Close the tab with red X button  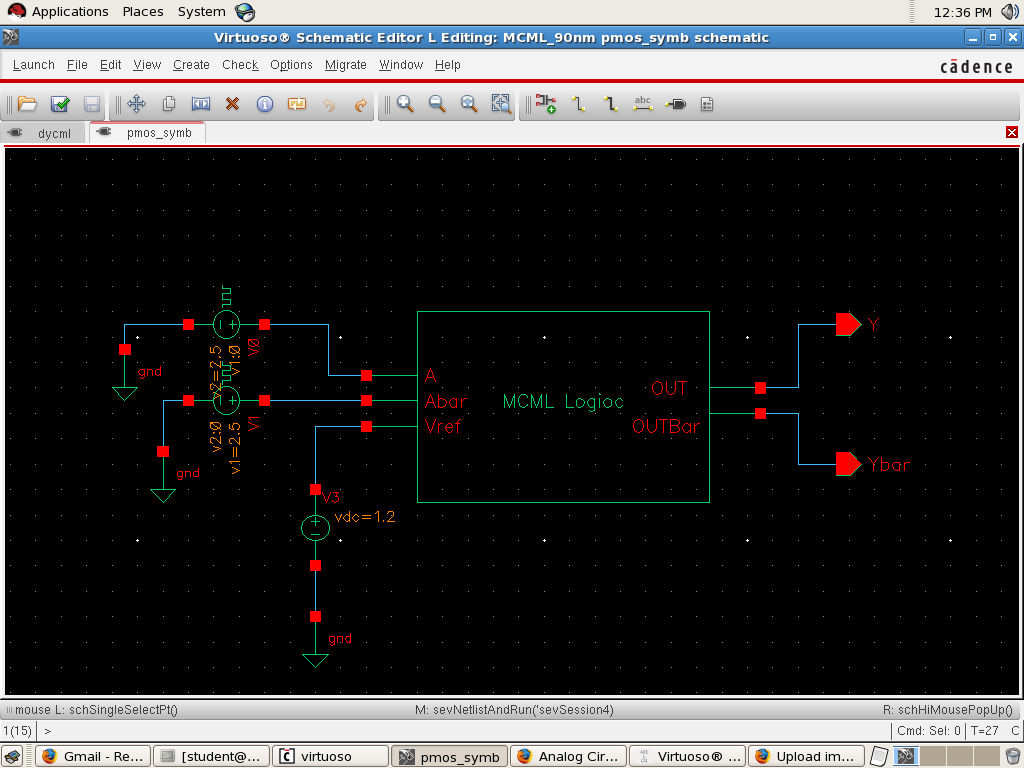pos(1012,133)
